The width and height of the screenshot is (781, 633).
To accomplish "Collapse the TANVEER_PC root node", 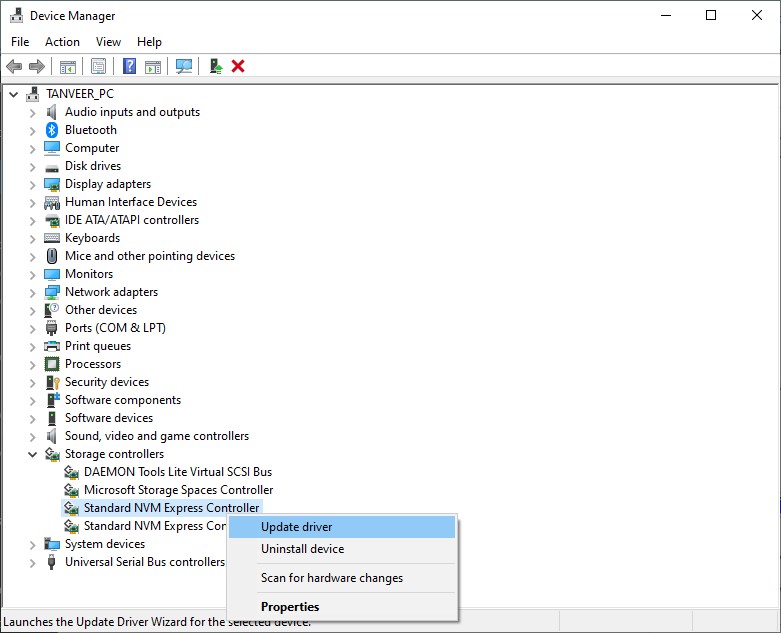I will (14, 94).
